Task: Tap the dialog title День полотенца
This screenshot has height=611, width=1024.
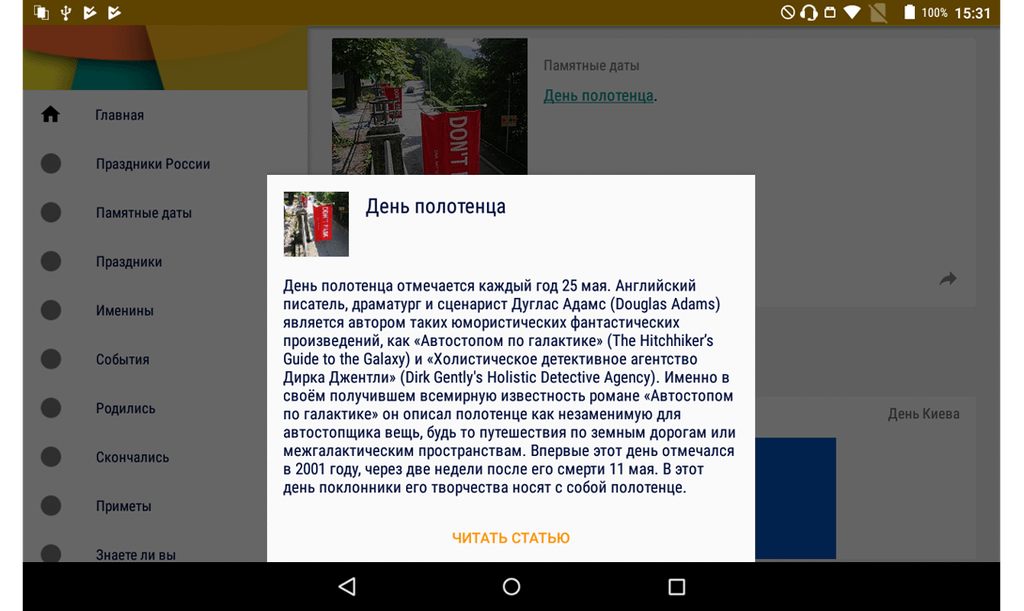Action: point(436,206)
